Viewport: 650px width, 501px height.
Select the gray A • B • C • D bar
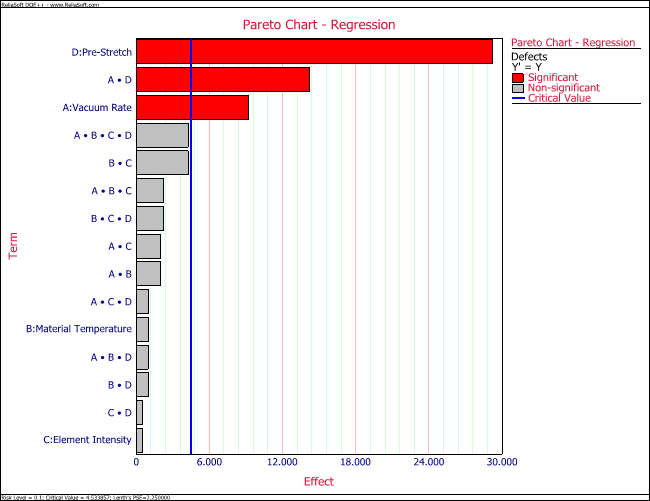(x=162, y=135)
